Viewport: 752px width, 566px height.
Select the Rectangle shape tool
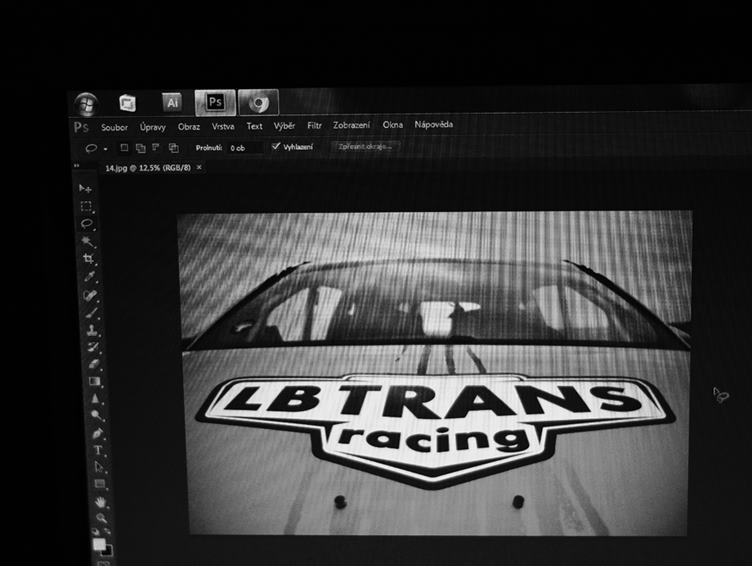pyautogui.click(x=100, y=484)
